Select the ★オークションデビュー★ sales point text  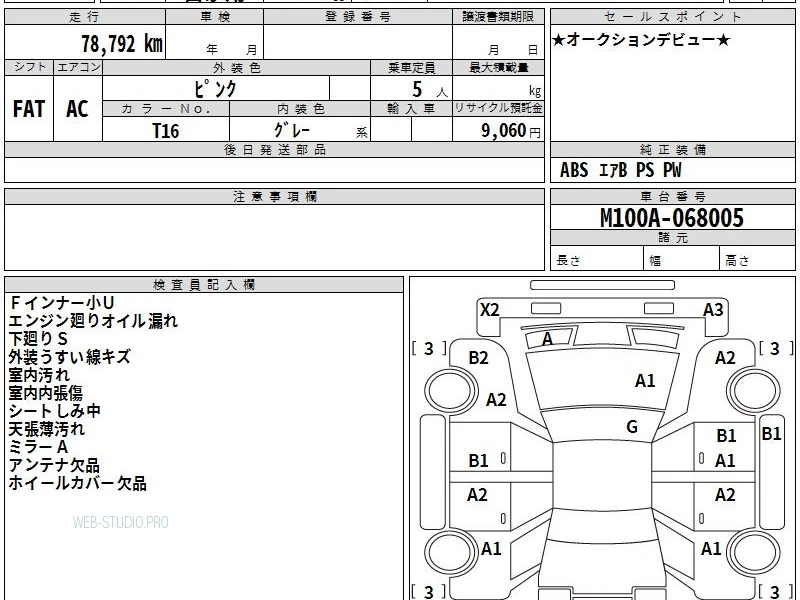coord(641,40)
